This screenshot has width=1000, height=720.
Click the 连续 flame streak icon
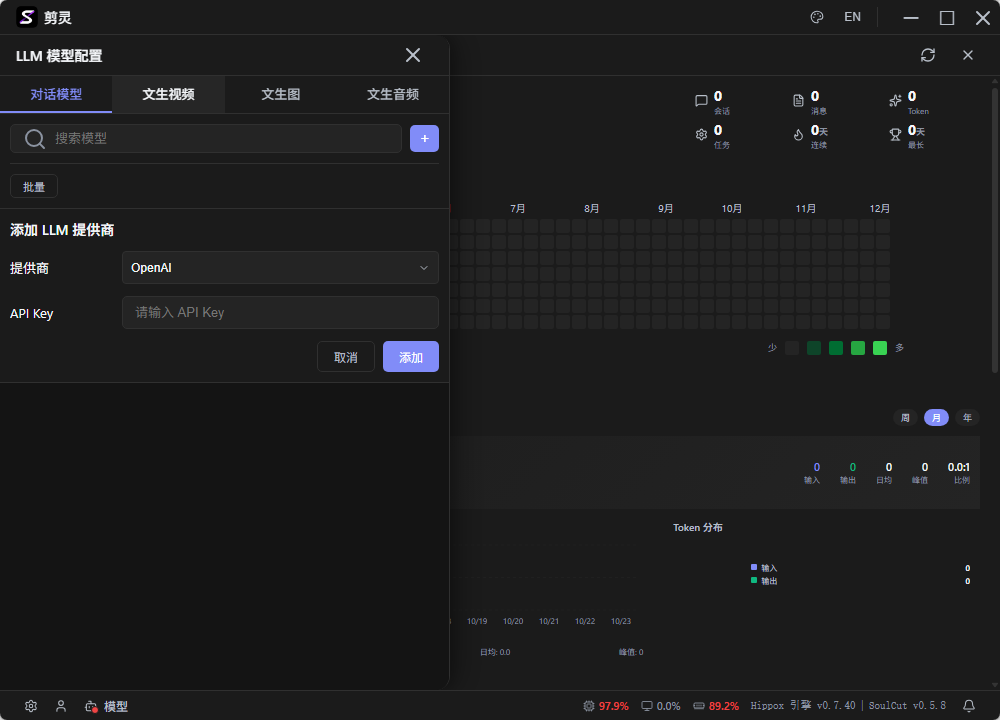pyautogui.click(x=798, y=135)
